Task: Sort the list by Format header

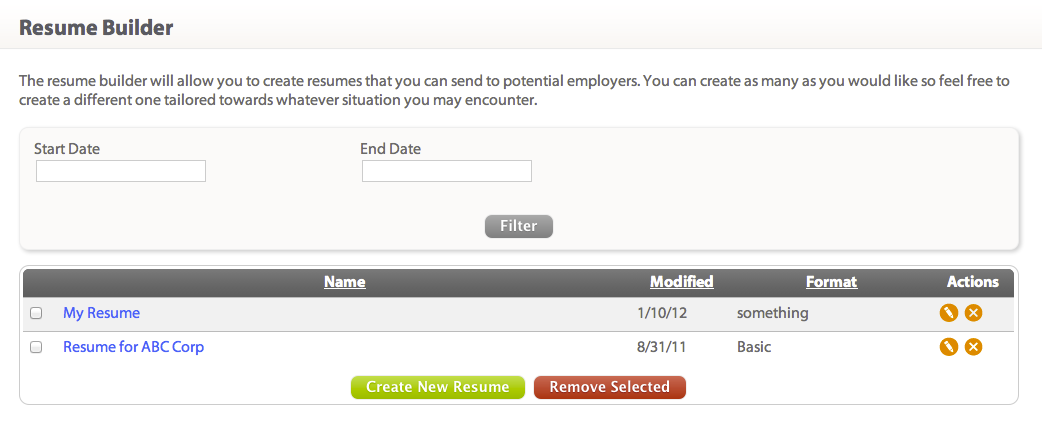Action: click(x=831, y=282)
